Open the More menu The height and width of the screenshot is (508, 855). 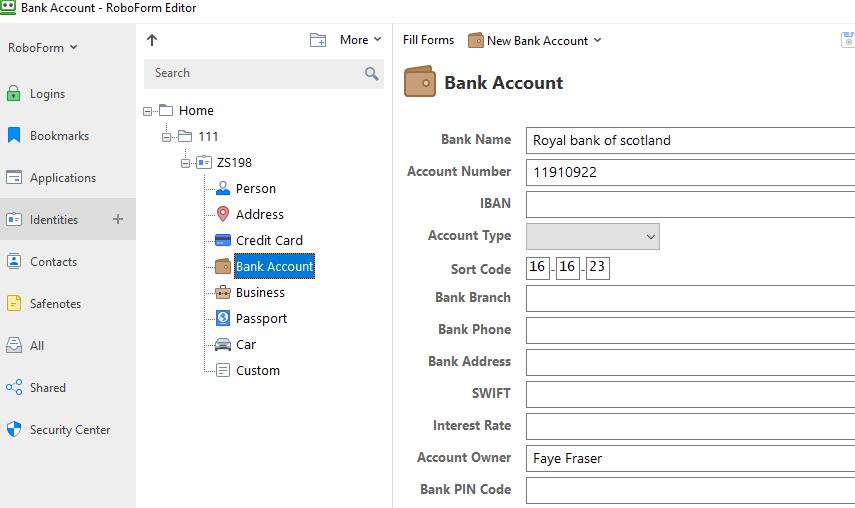coord(360,40)
